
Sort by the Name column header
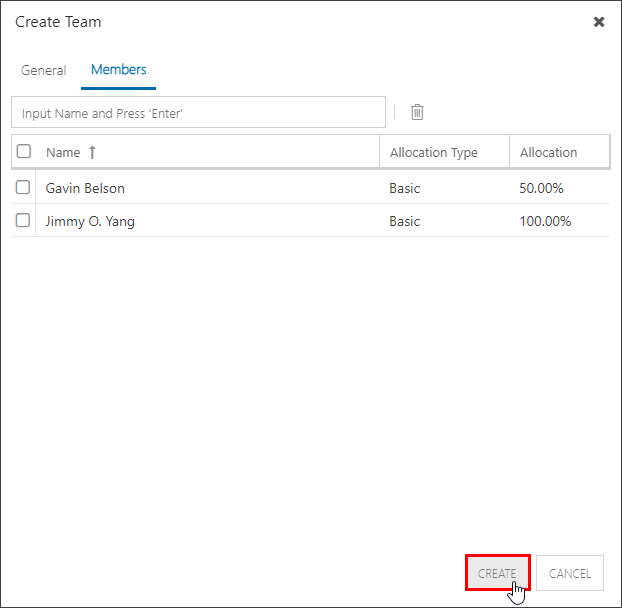(63, 153)
